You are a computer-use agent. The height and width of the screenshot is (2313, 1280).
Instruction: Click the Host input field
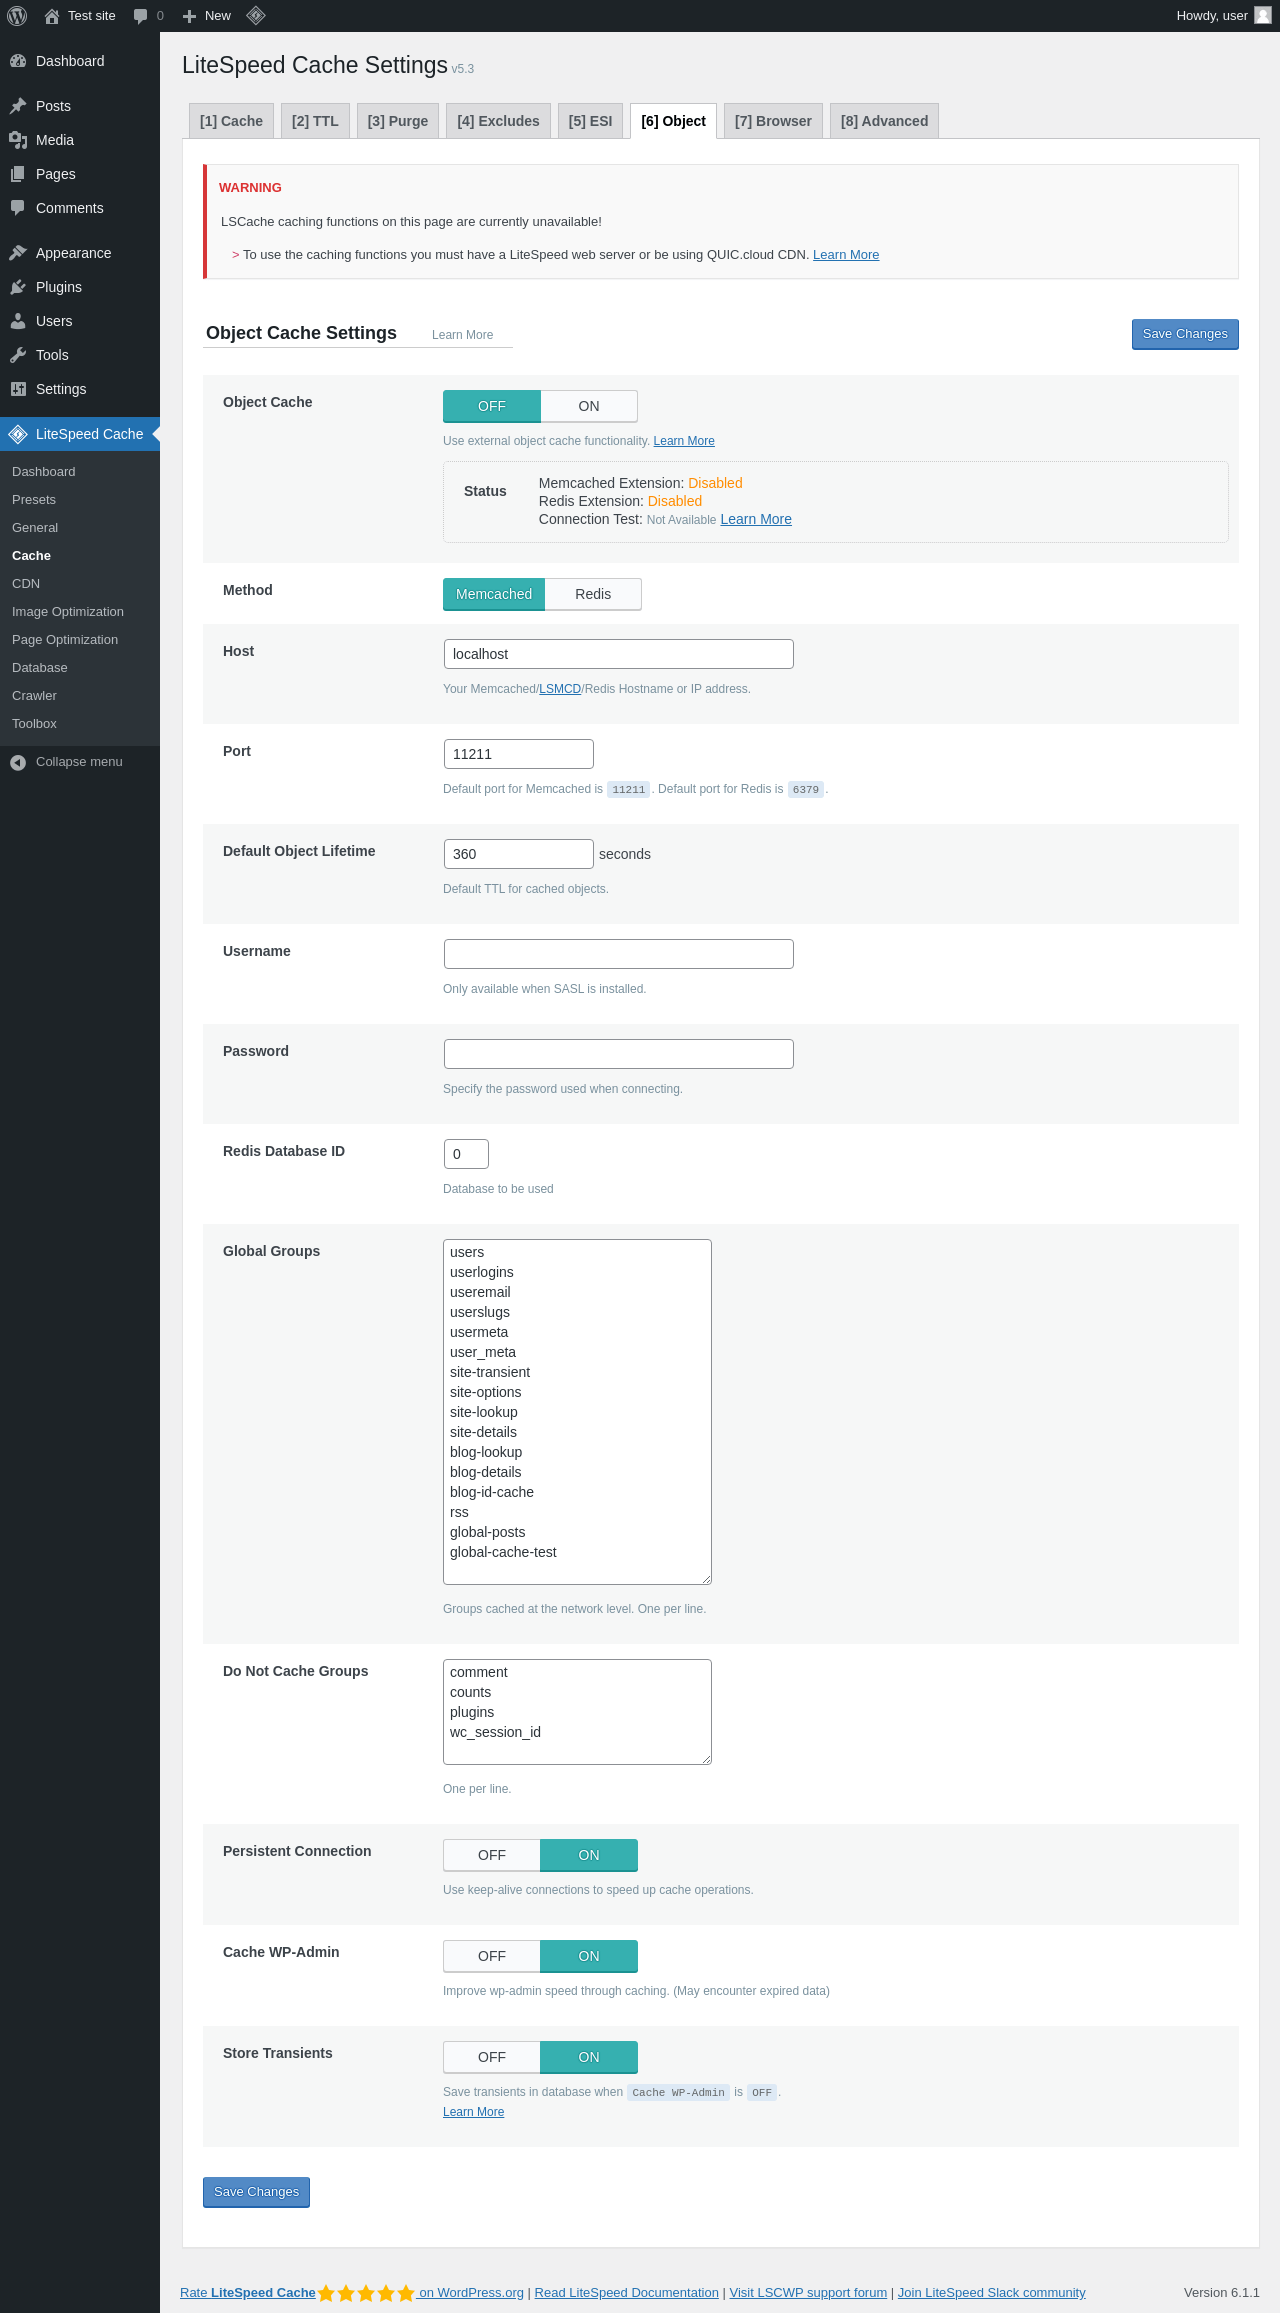[x=619, y=654]
